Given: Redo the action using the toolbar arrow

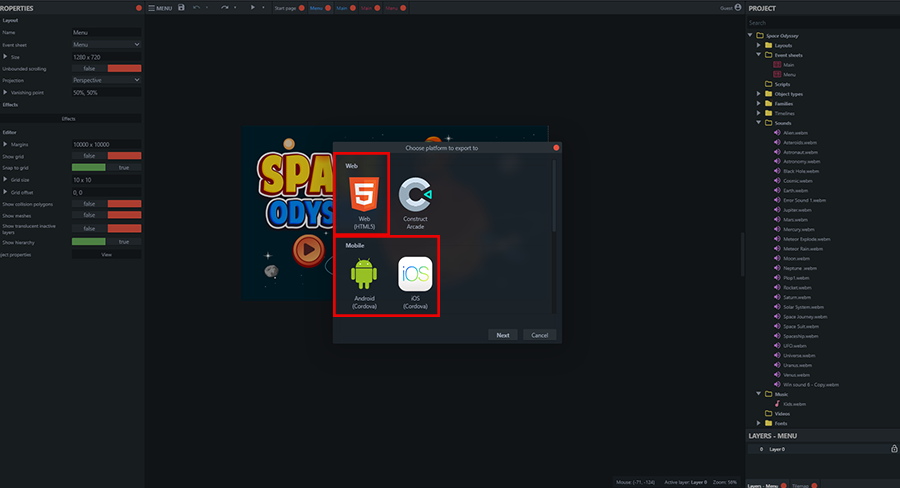Looking at the screenshot, I should pyautogui.click(x=224, y=7).
